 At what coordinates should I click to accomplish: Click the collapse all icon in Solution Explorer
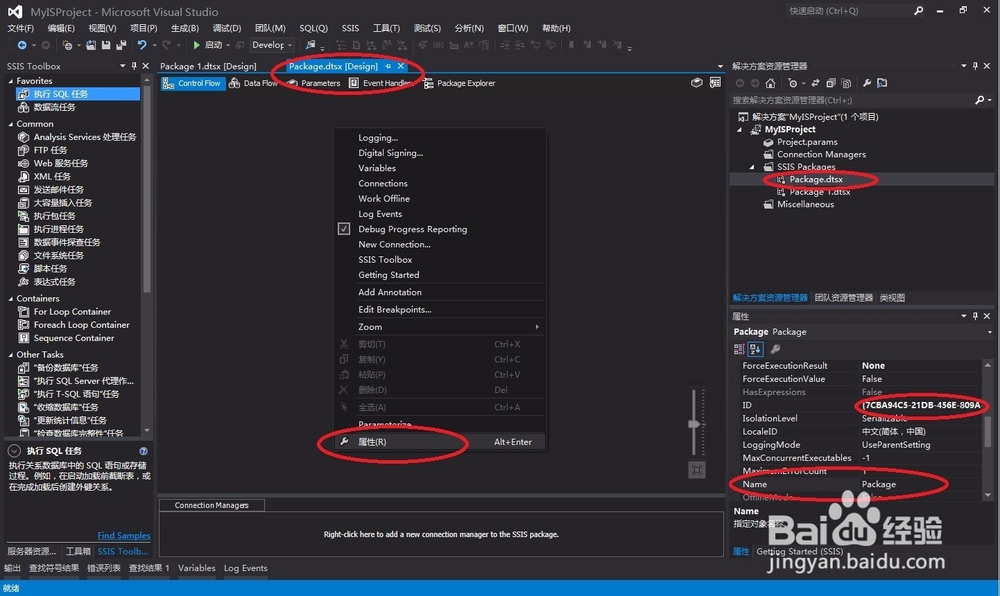(x=830, y=83)
